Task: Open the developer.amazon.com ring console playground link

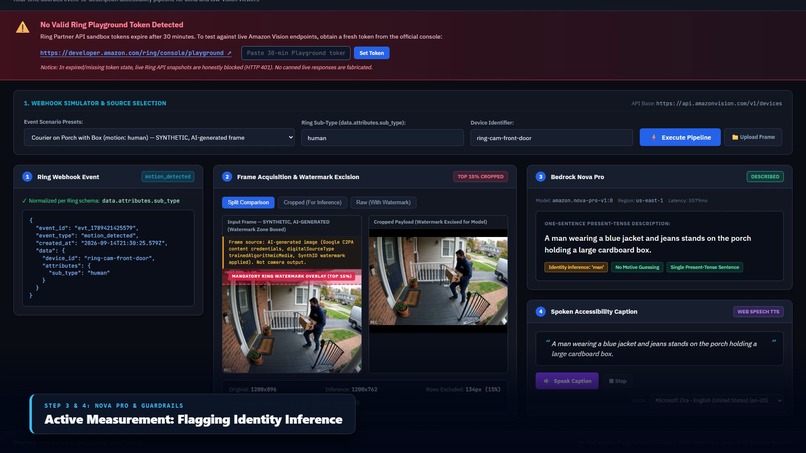Action: coord(136,53)
